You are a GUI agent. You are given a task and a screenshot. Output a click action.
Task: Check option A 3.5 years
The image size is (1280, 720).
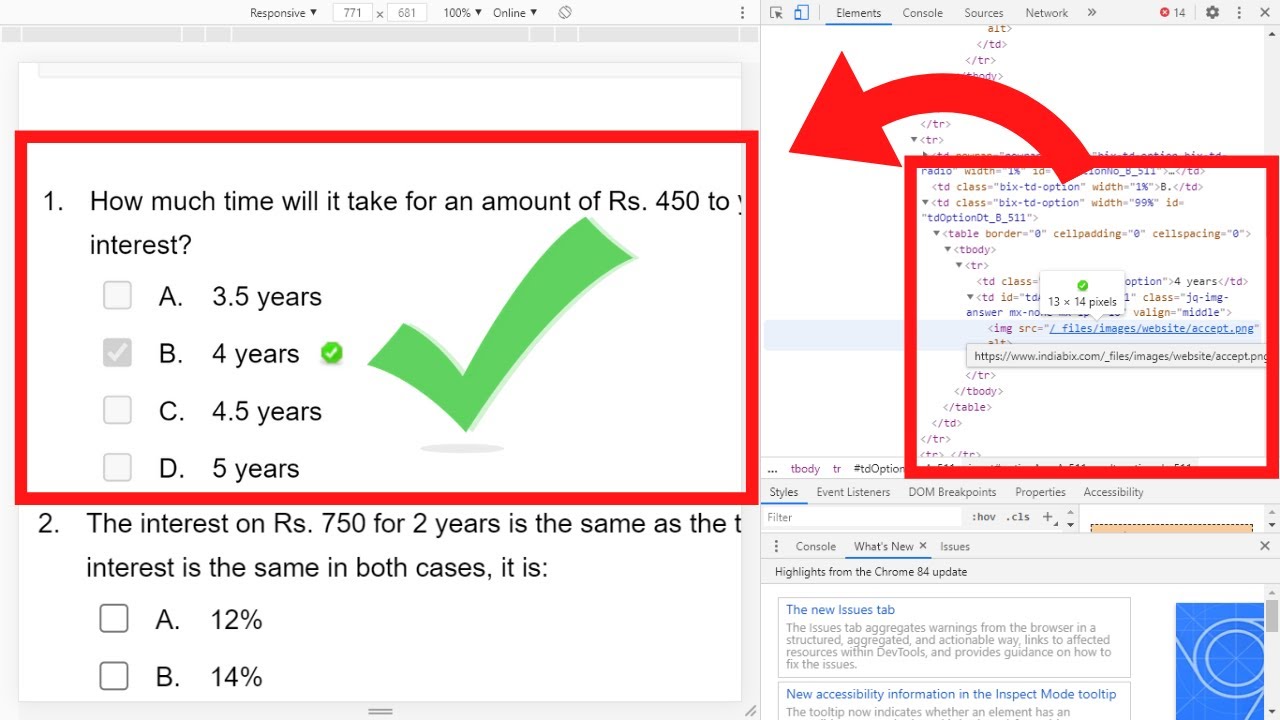coord(117,295)
